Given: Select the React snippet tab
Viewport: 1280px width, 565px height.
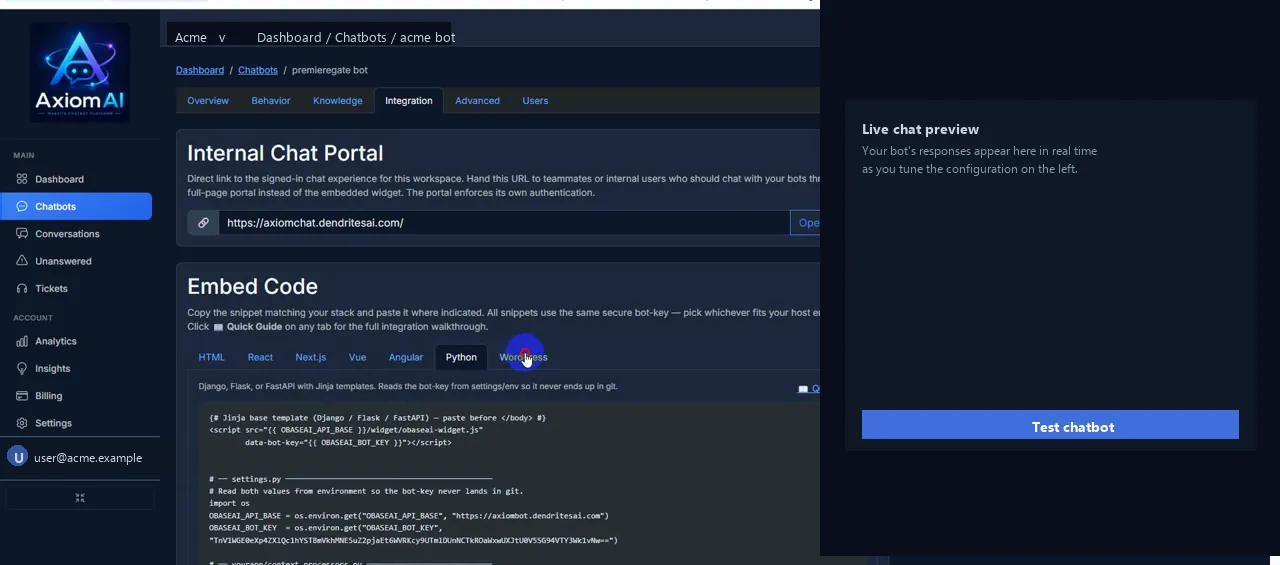Looking at the screenshot, I should 260,357.
